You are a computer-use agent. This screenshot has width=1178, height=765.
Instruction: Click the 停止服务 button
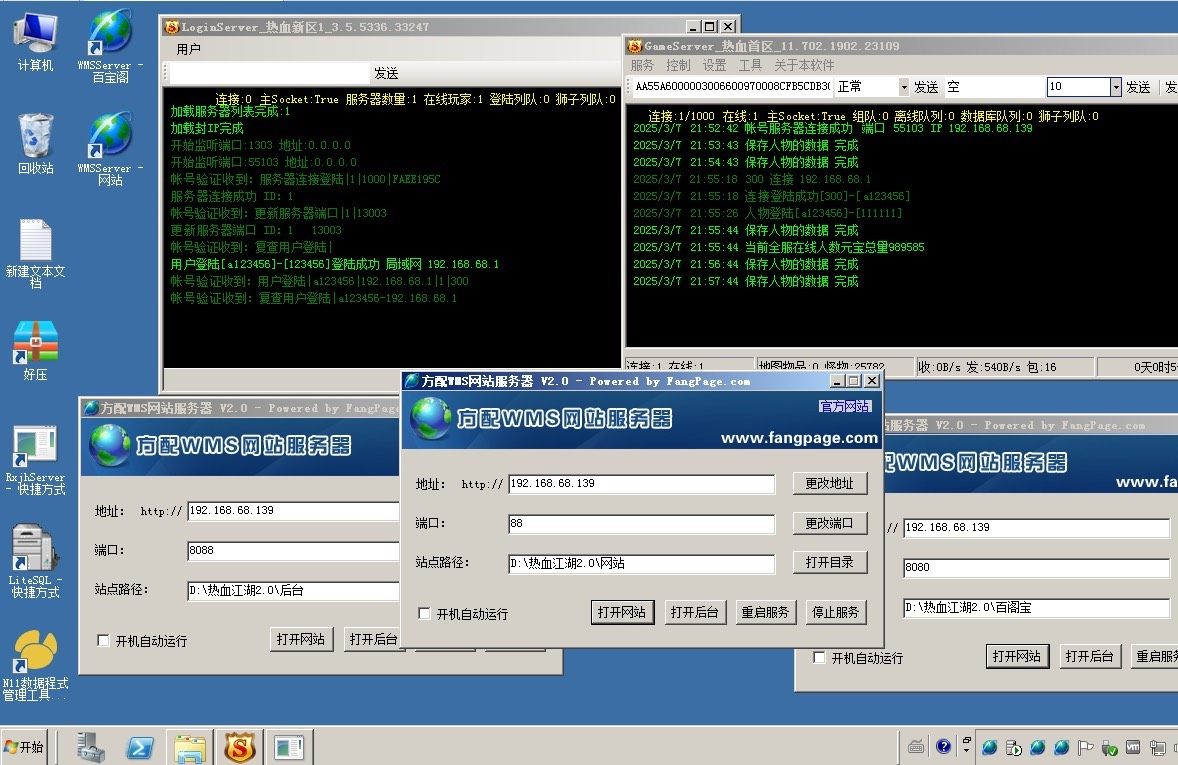836,612
